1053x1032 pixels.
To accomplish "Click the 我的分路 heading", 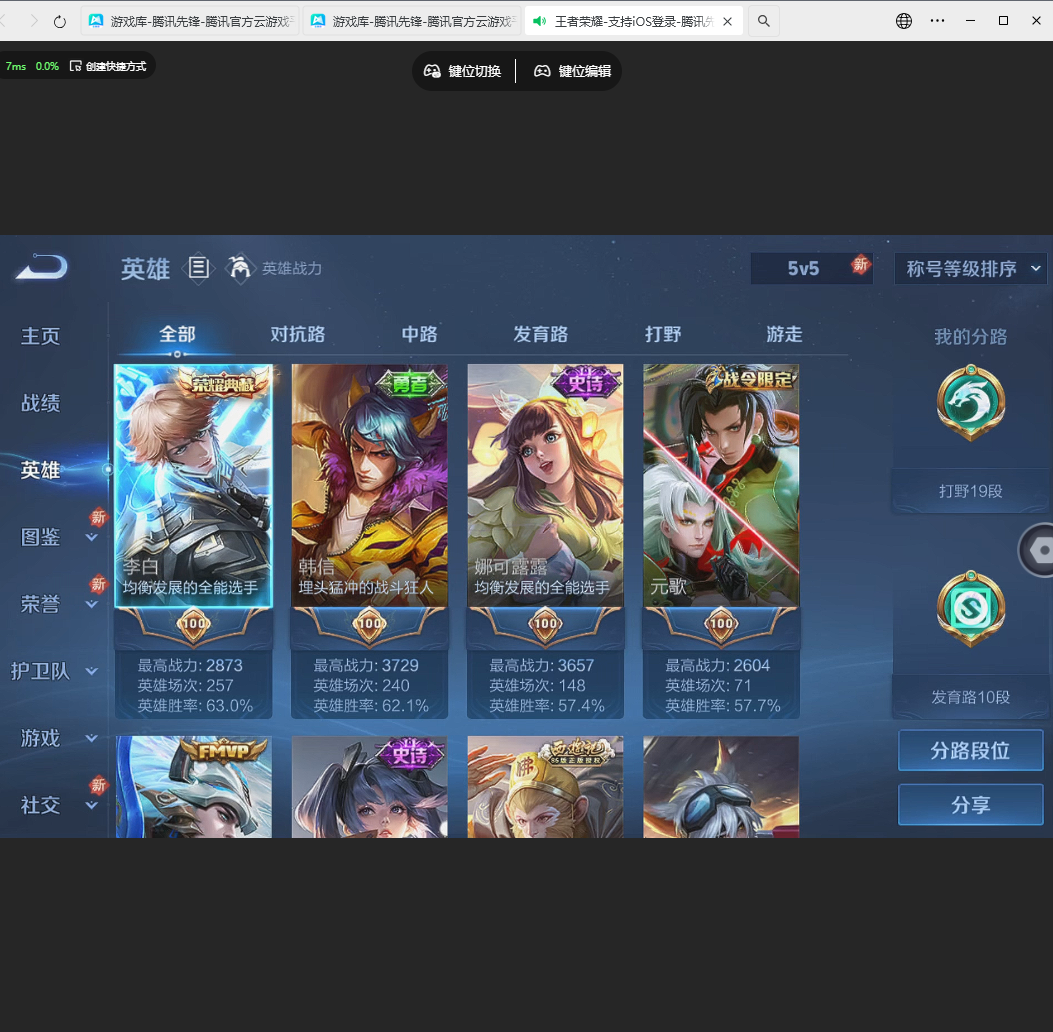I will pos(970,336).
